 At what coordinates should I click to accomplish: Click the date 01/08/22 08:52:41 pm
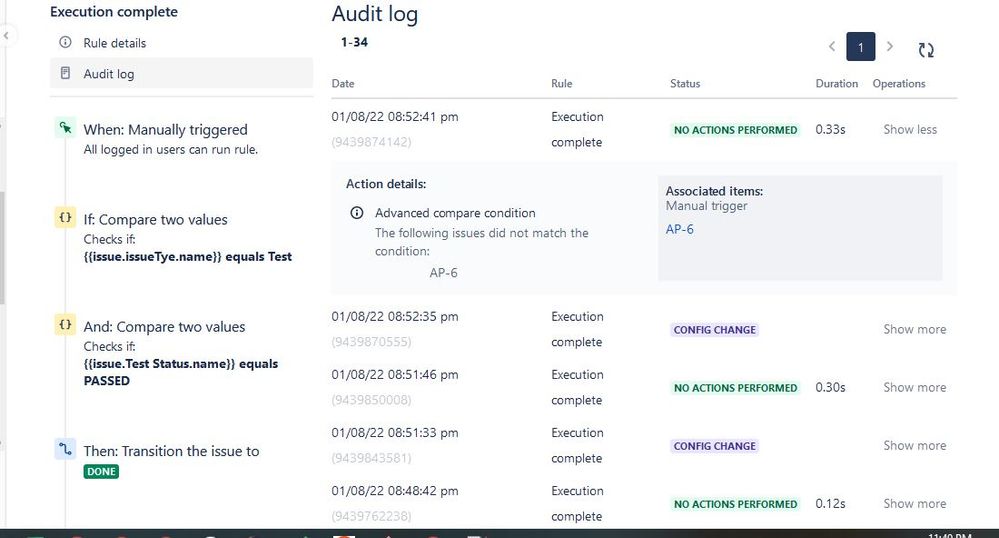tap(394, 117)
